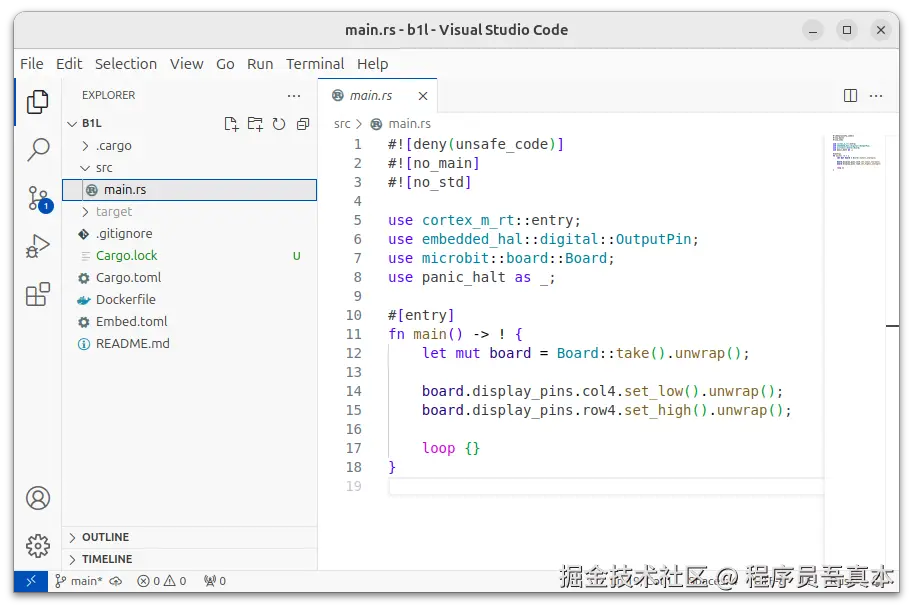
Task: Click line number 11 in the gutter
Action: click(353, 334)
